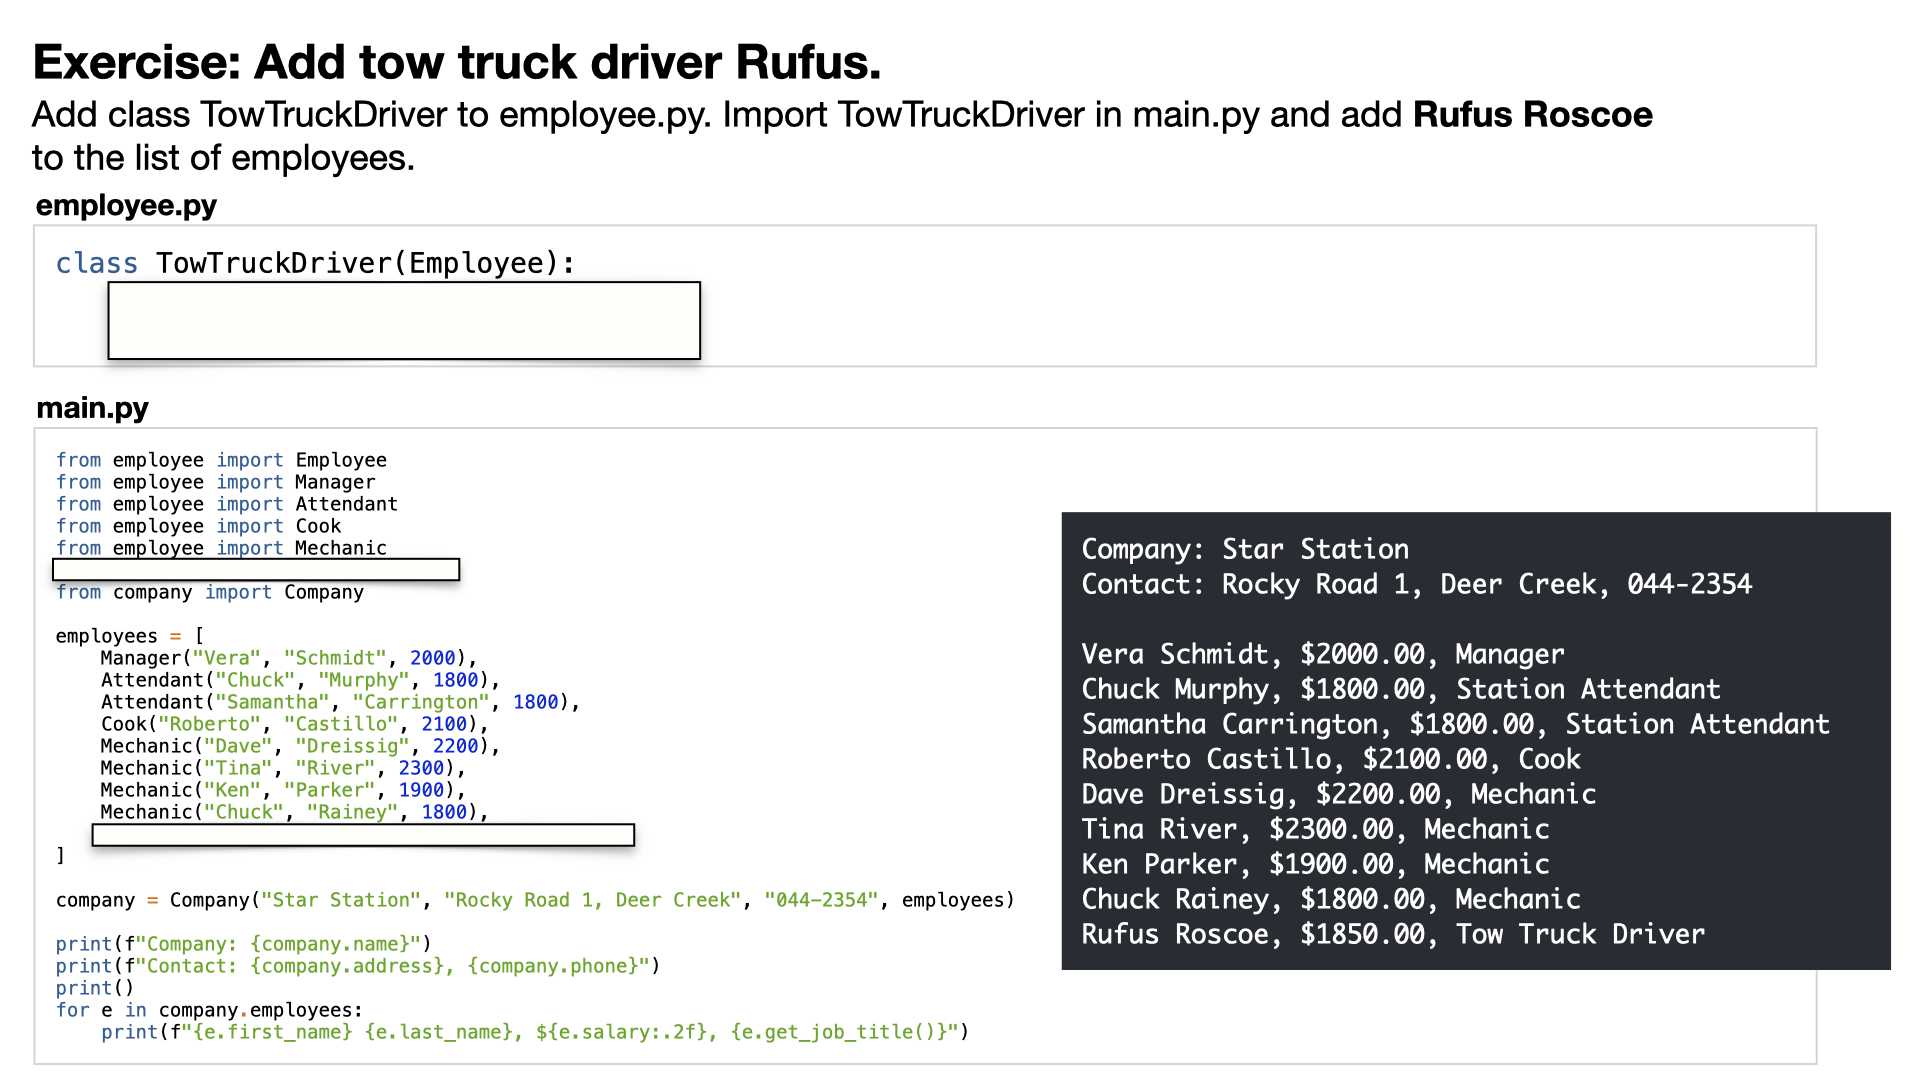Click the blank employee entry box above closing bracket
The width and height of the screenshot is (1920, 1080).
[363, 835]
